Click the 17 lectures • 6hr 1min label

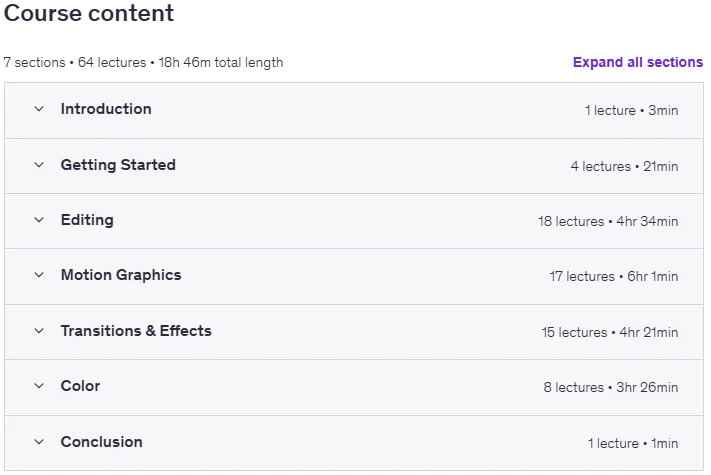pos(614,276)
